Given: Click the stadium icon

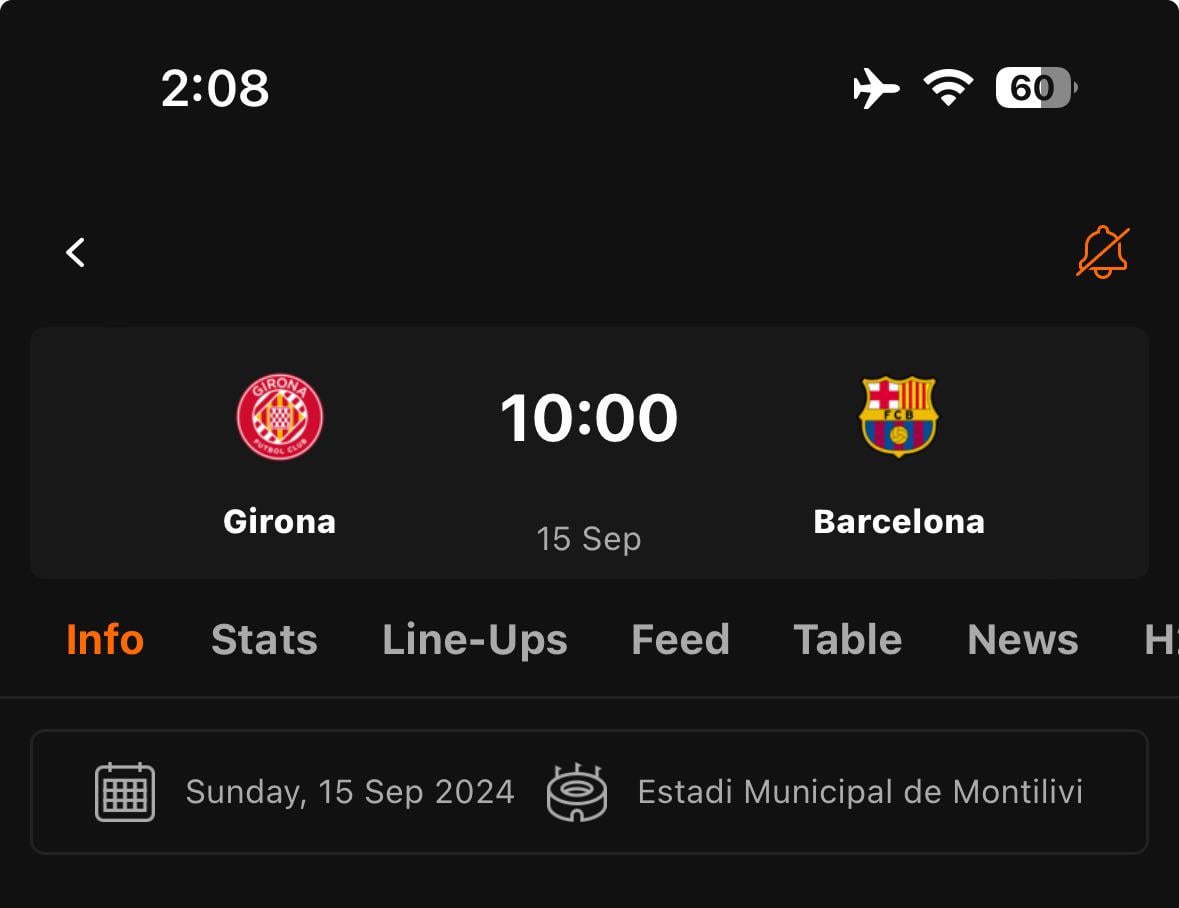Looking at the screenshot, I should 577,792.
